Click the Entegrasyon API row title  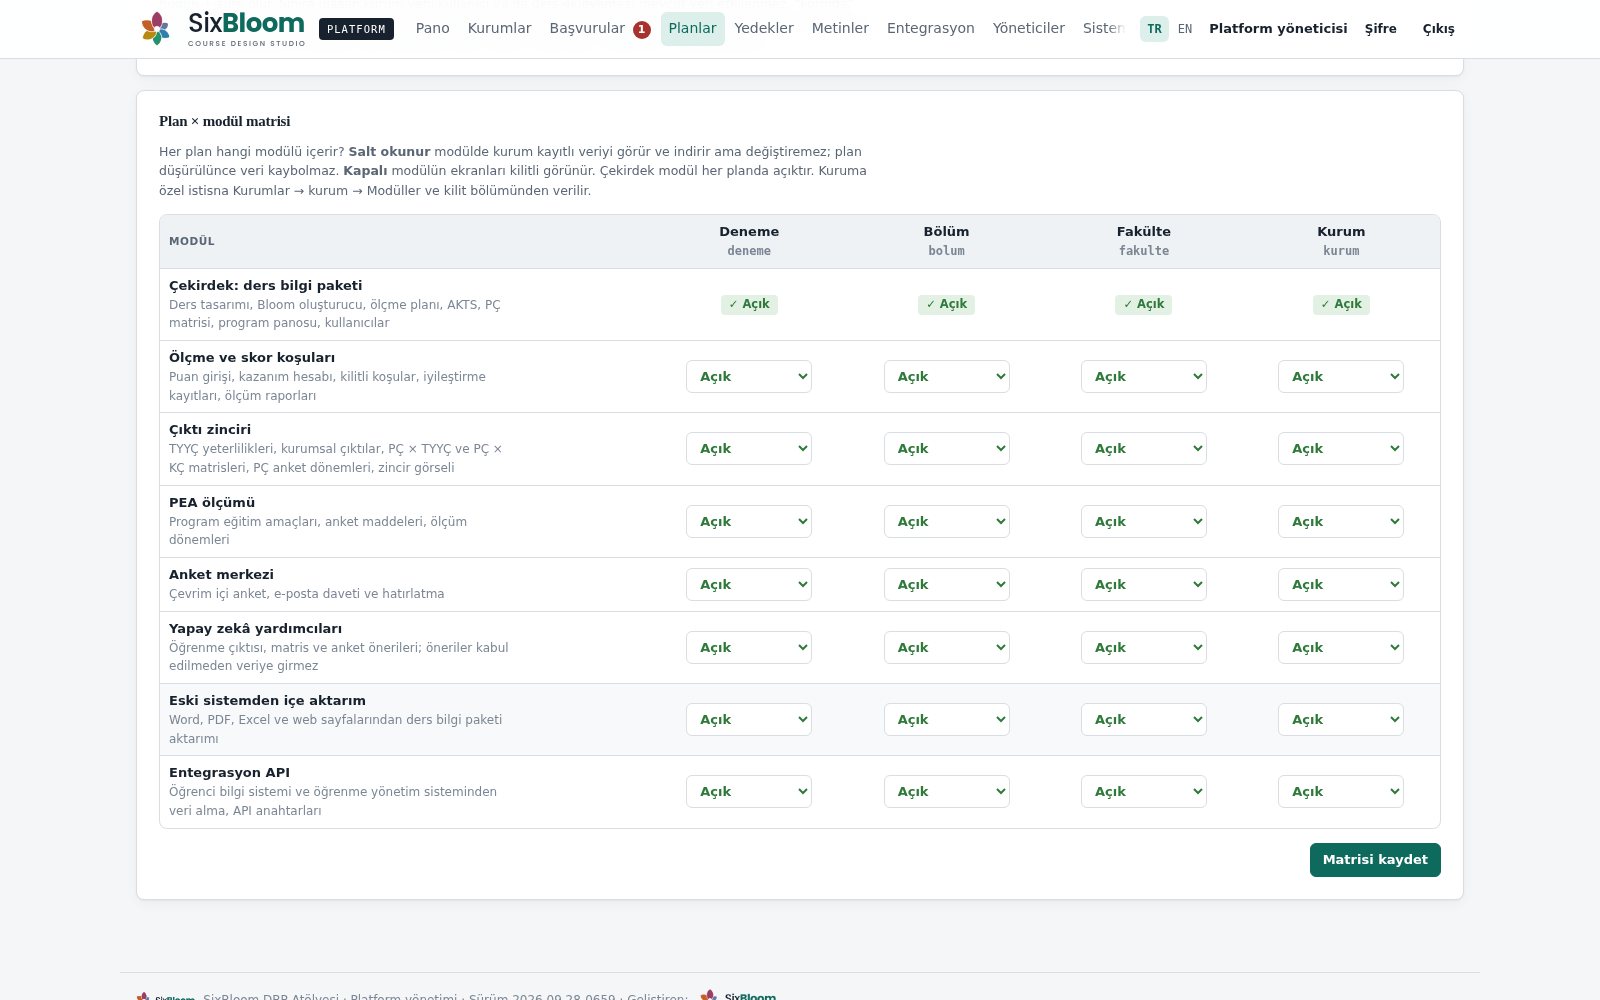(x=230, y=773)
